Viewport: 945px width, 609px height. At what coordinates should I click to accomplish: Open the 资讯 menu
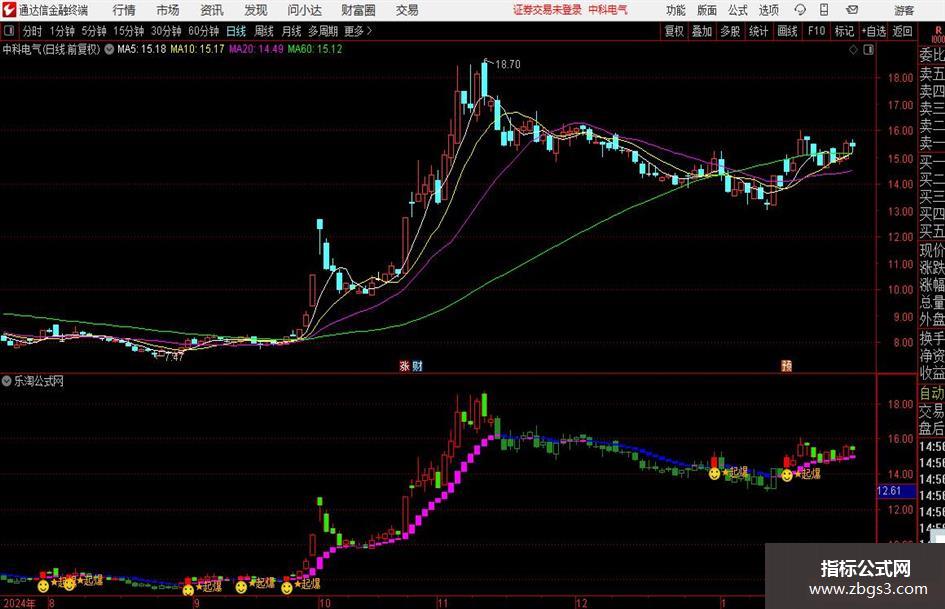(212, 10)
